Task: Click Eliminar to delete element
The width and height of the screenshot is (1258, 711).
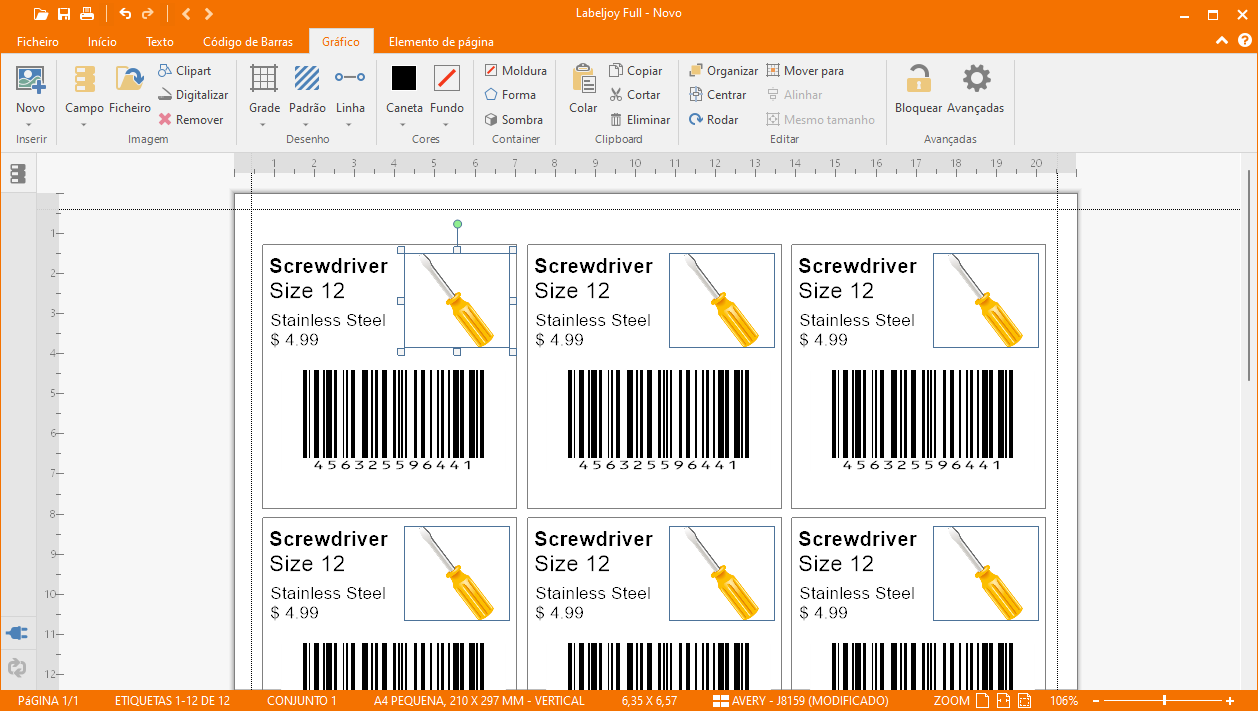Action: tap(639, 119)
